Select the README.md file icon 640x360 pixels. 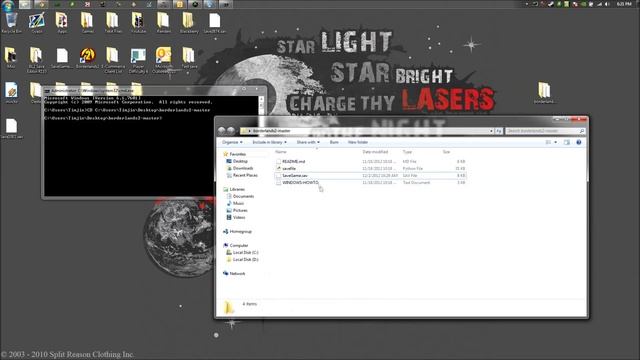[x=278, y=162]
